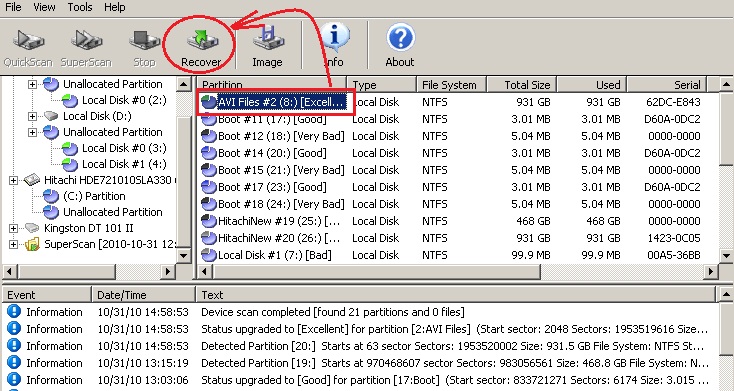The height and width of the screenshot is (391, 734).
Task: Expand the Hitachi HDE721010SLA330 drive node
Action: [13, 180]
